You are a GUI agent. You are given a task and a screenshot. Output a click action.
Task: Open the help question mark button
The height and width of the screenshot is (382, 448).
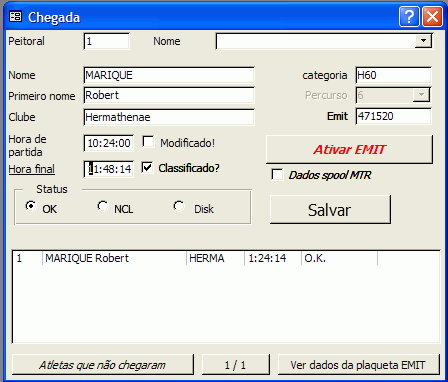pos(409,17)
